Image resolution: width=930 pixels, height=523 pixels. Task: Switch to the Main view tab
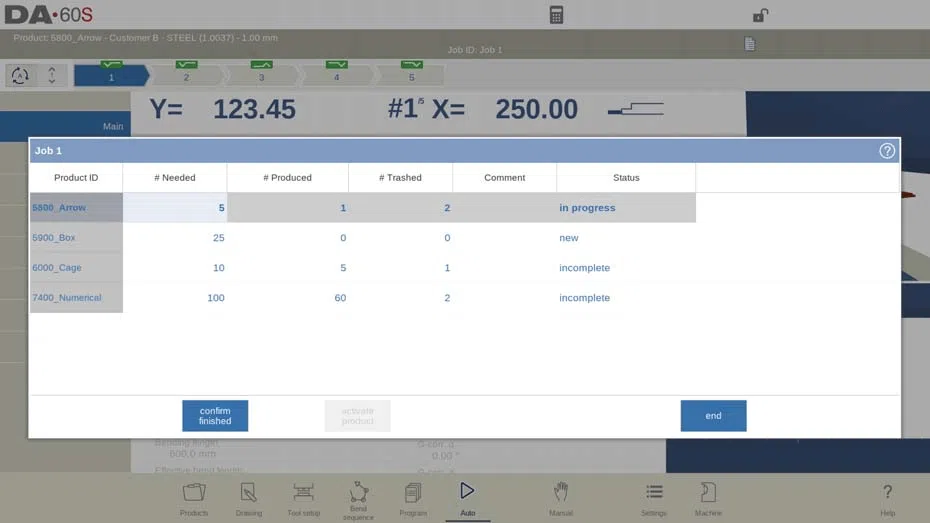(x=65, y=126)
